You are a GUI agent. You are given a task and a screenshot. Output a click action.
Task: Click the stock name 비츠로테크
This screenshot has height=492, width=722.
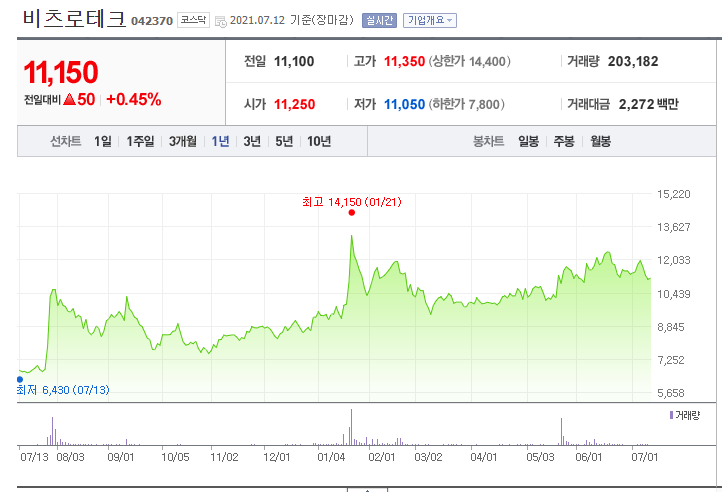click(x=74, y=19)
